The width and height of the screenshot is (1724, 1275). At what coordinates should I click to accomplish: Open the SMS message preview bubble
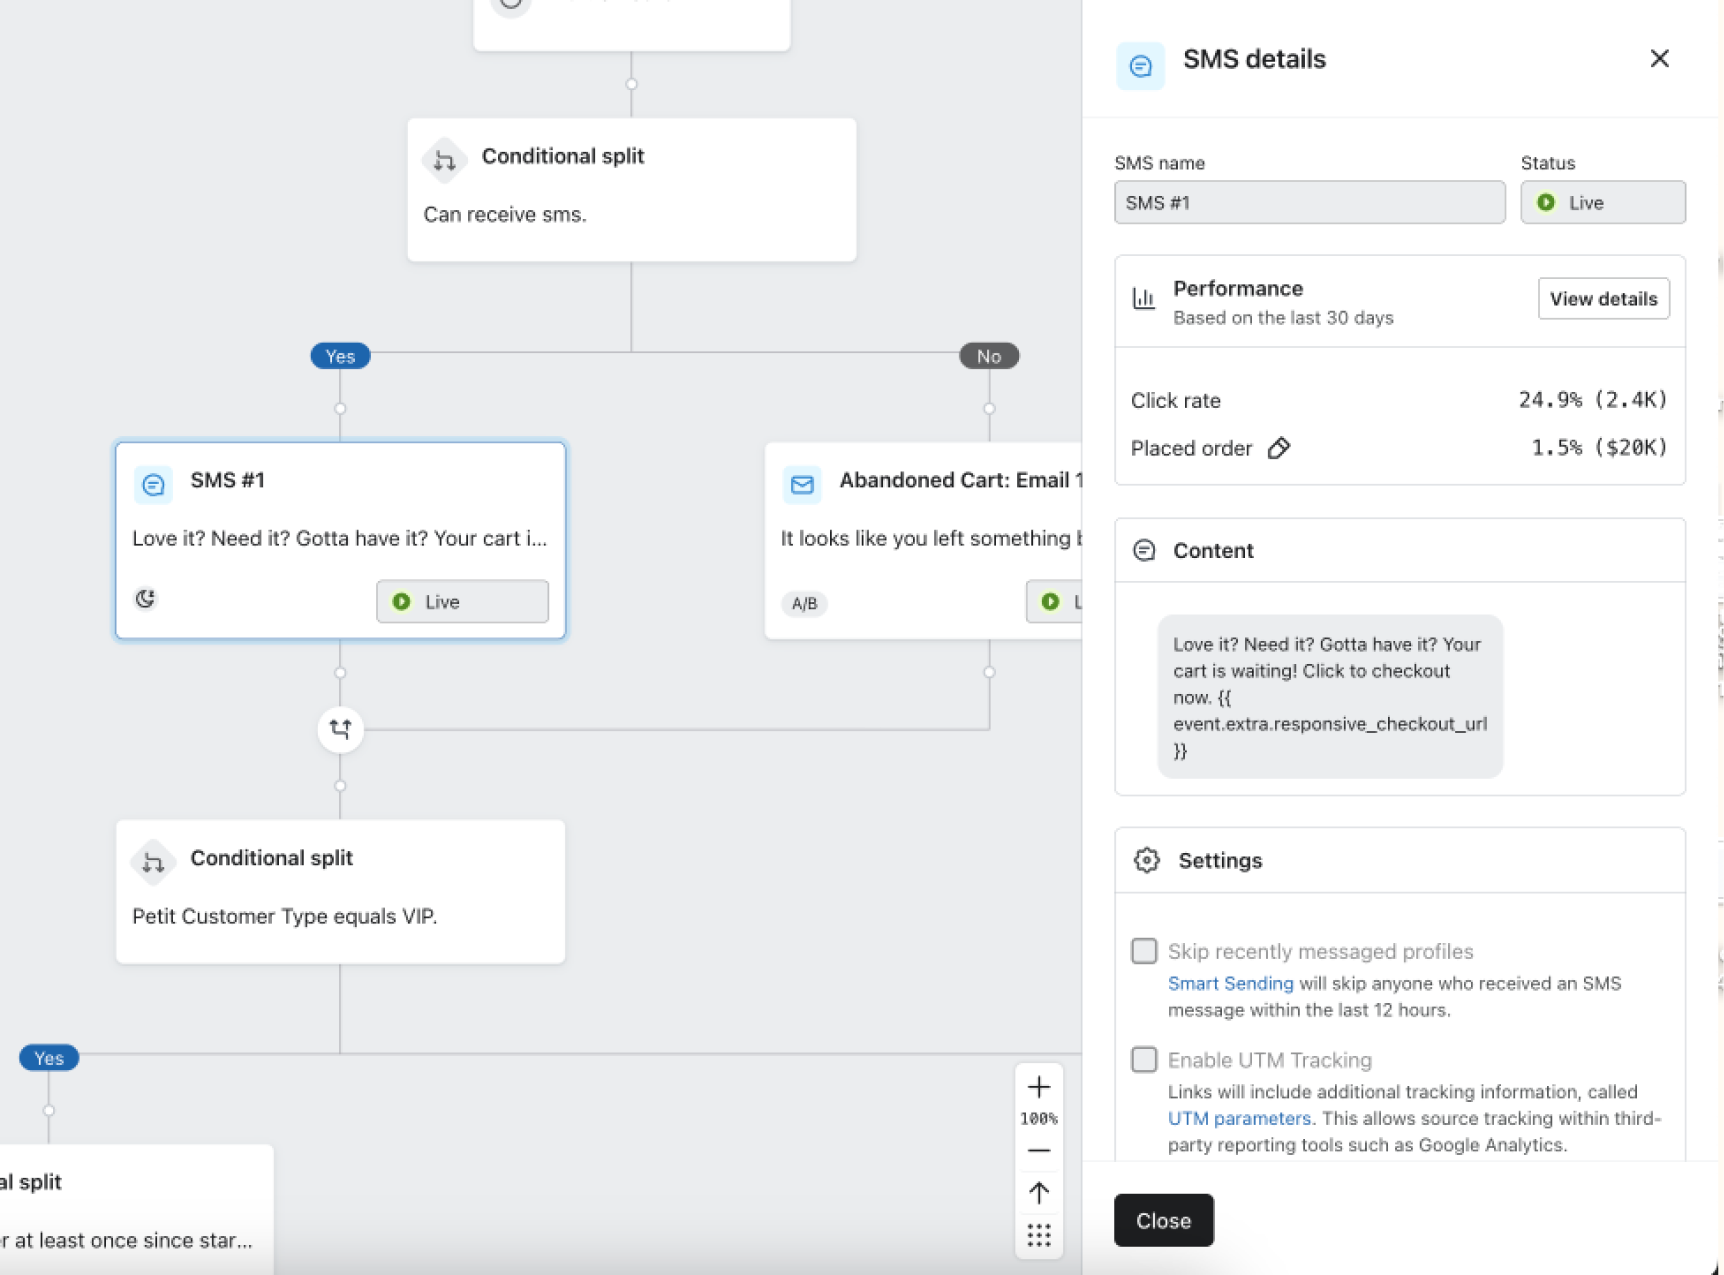click(x=1329, y=697)
